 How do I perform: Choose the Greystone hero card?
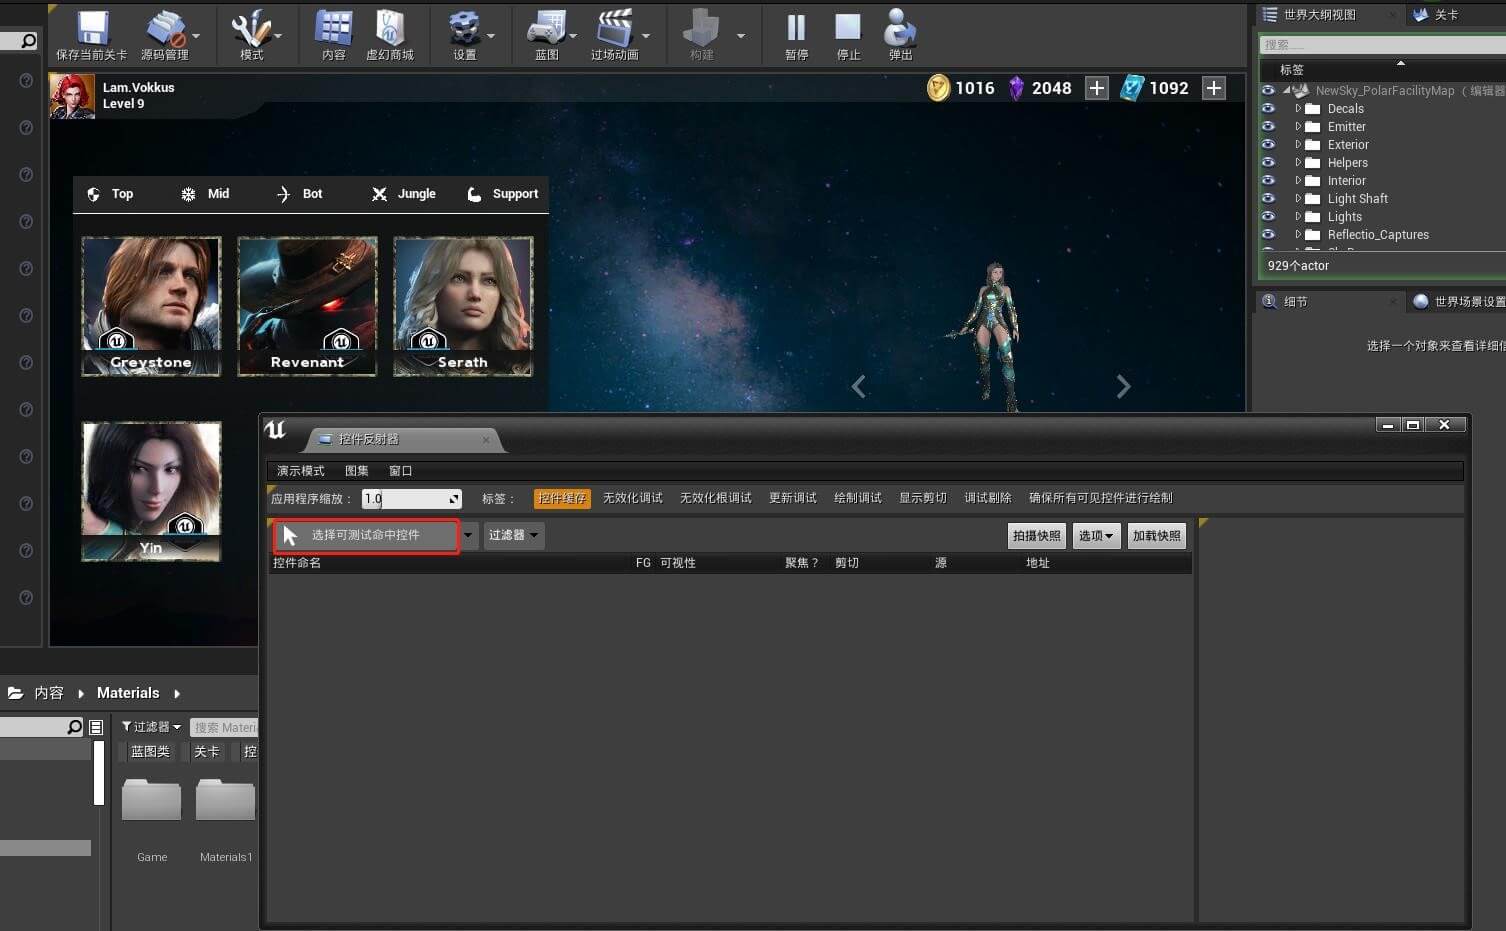pos(151,306)
